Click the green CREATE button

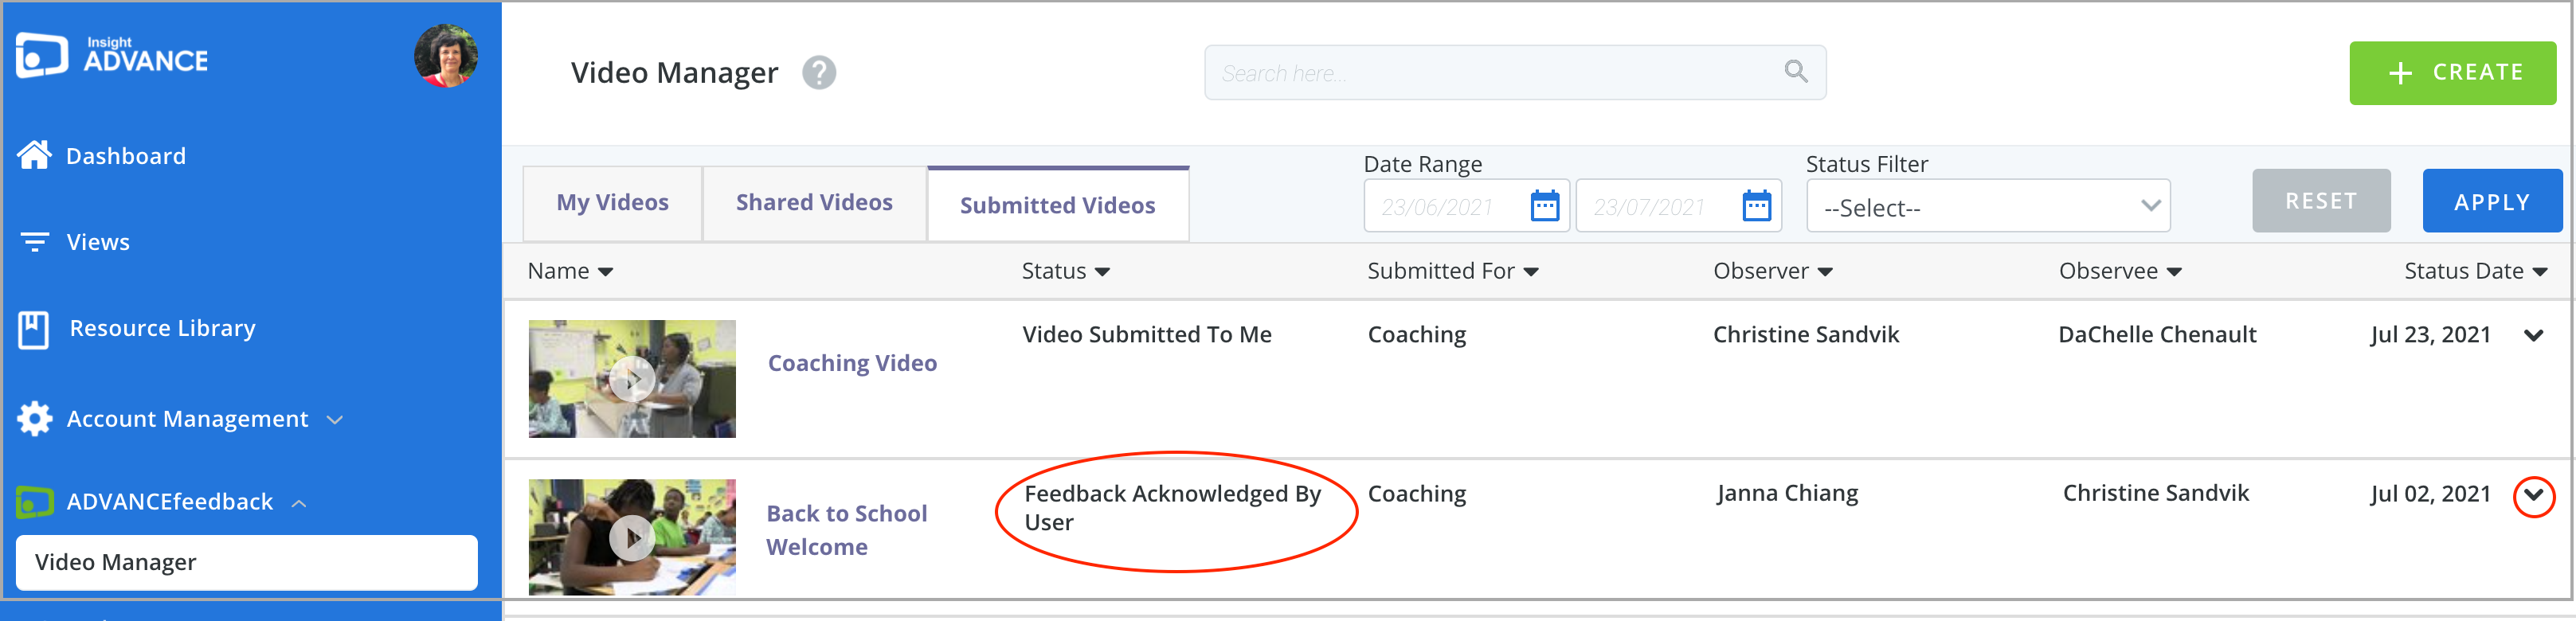2452,73
